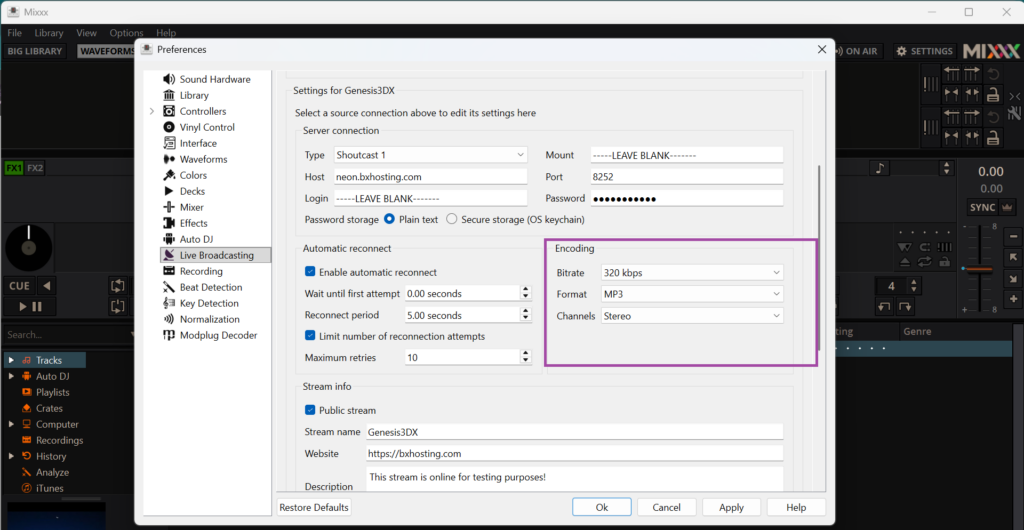
Task: Expand the Controllers tree item
Action: point(152,111)
